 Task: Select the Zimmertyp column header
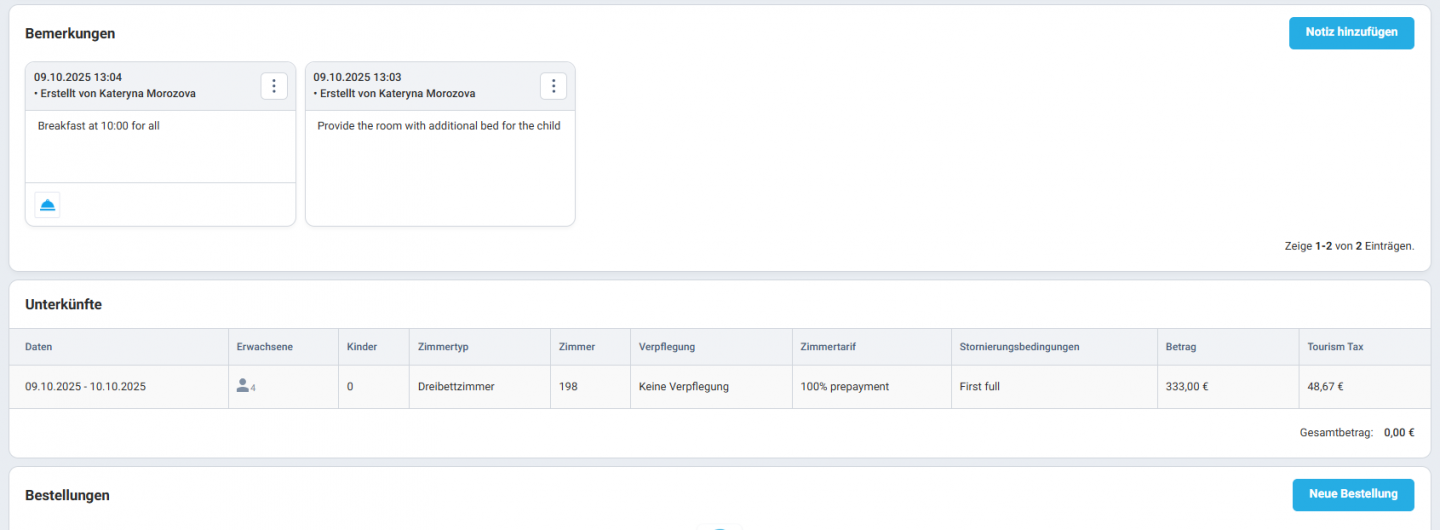[x=443, y=347]
